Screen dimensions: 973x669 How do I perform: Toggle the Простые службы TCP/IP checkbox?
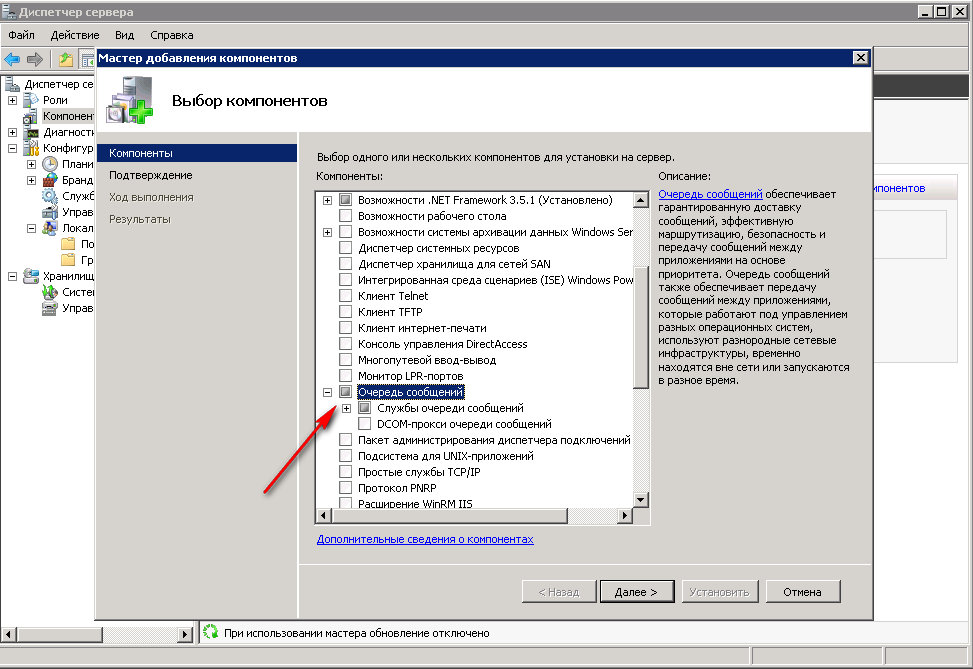(346, 472)
